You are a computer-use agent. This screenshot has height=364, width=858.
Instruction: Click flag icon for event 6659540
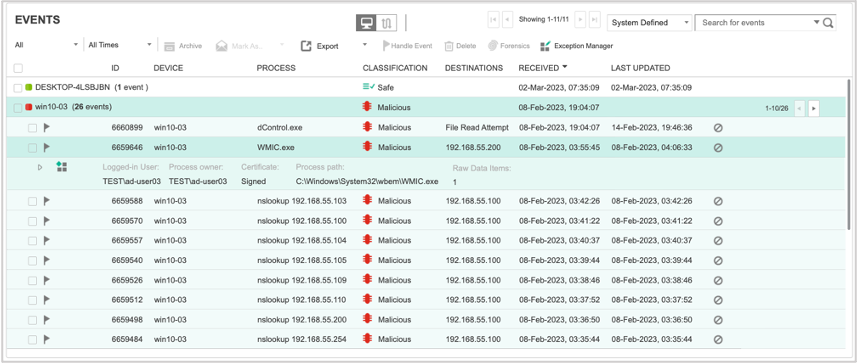click(47, 260)
